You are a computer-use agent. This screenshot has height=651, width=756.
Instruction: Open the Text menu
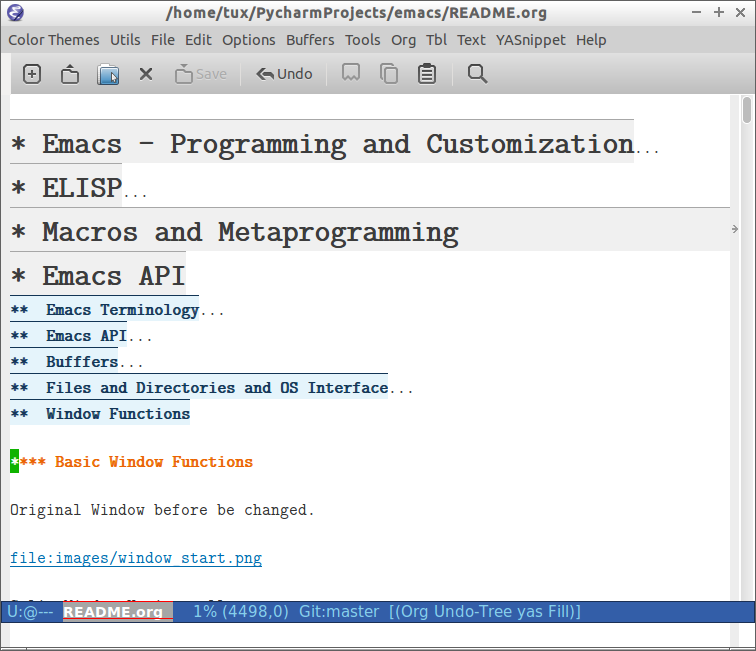(471, 40)
